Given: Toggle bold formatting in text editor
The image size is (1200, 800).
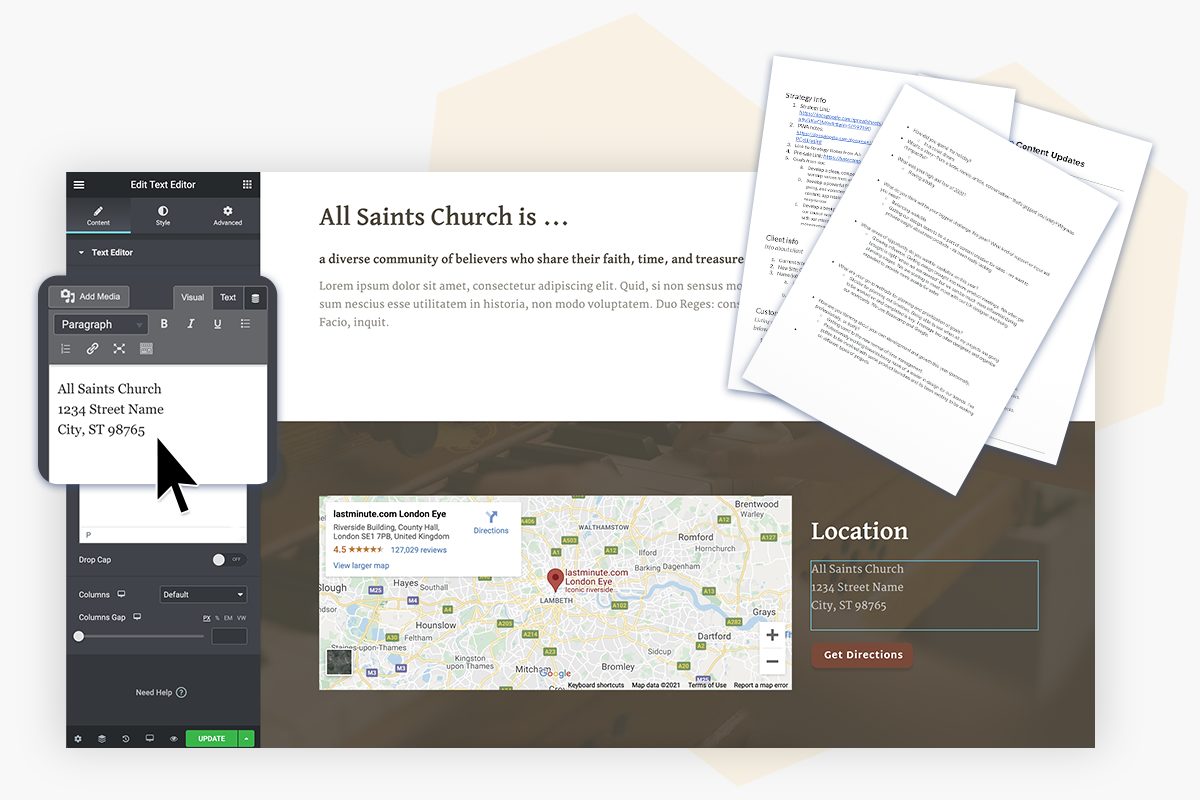Looking at the screenshot, I should point(164,324).
